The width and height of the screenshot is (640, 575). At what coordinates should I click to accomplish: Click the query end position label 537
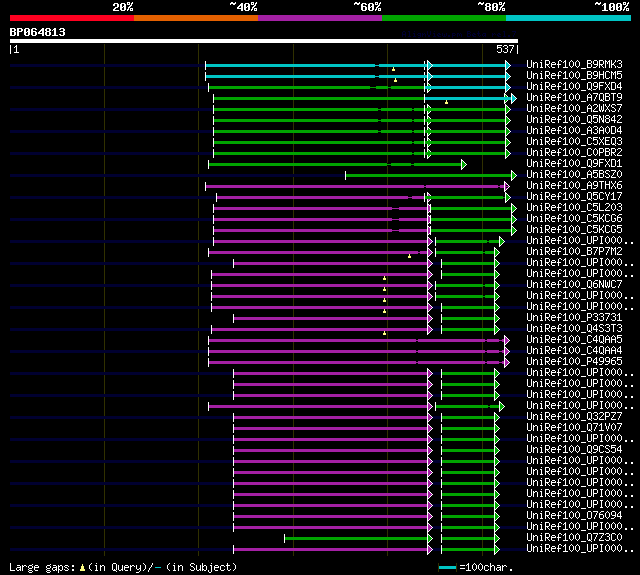tap(505, 49)
